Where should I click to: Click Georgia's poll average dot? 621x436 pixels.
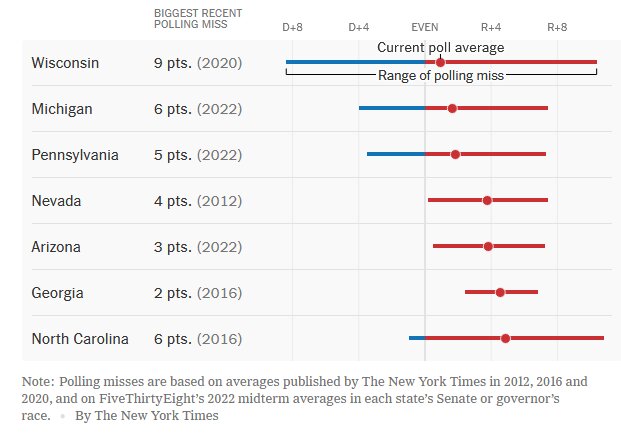point(500,292)
